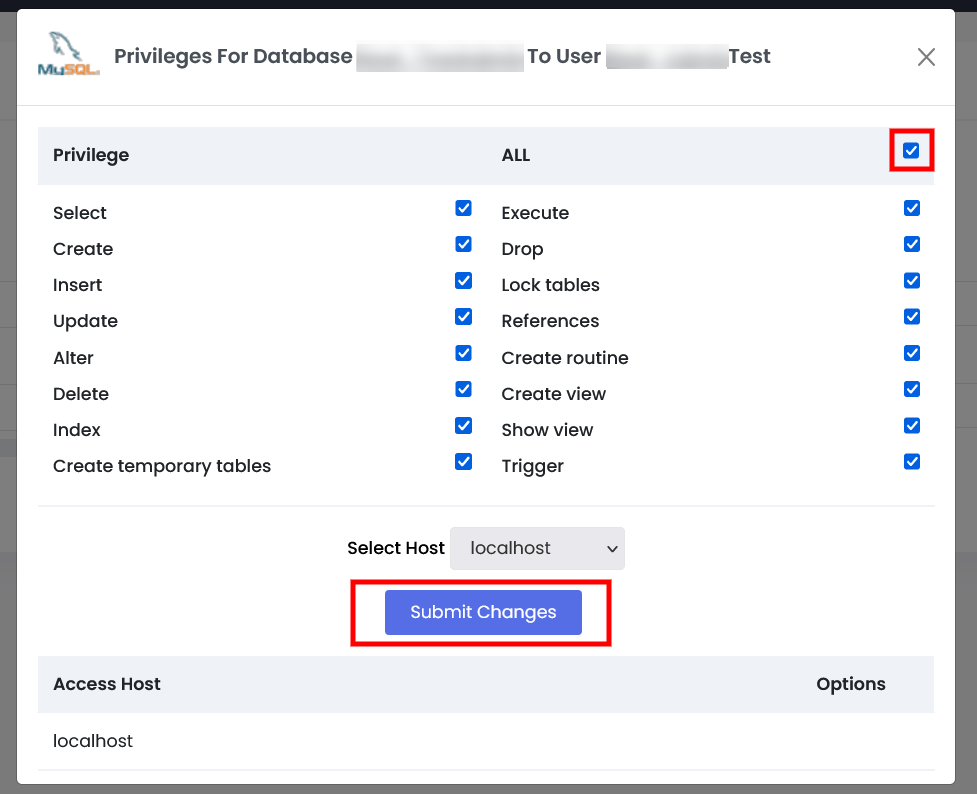Toggle the Index privilege checkbox
The height and width of the screenshot is (794, 977).
coord(463,425)
